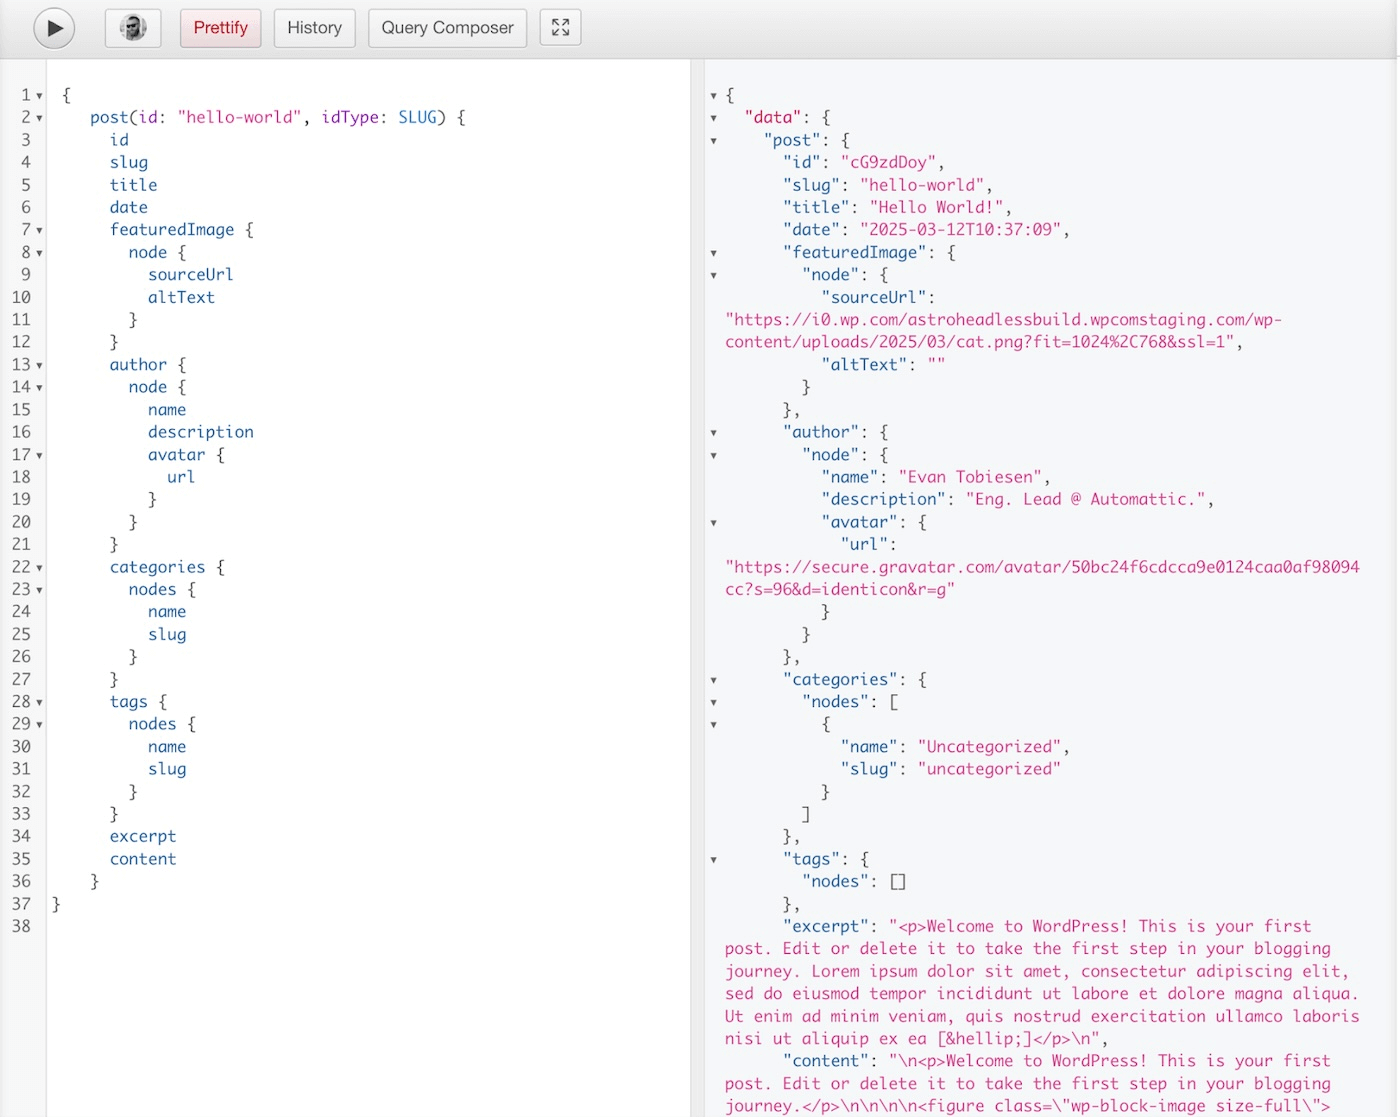Screen dimensions: 1400x1117
Task: Prettify the GraphQL query
Action: [221, 28]
